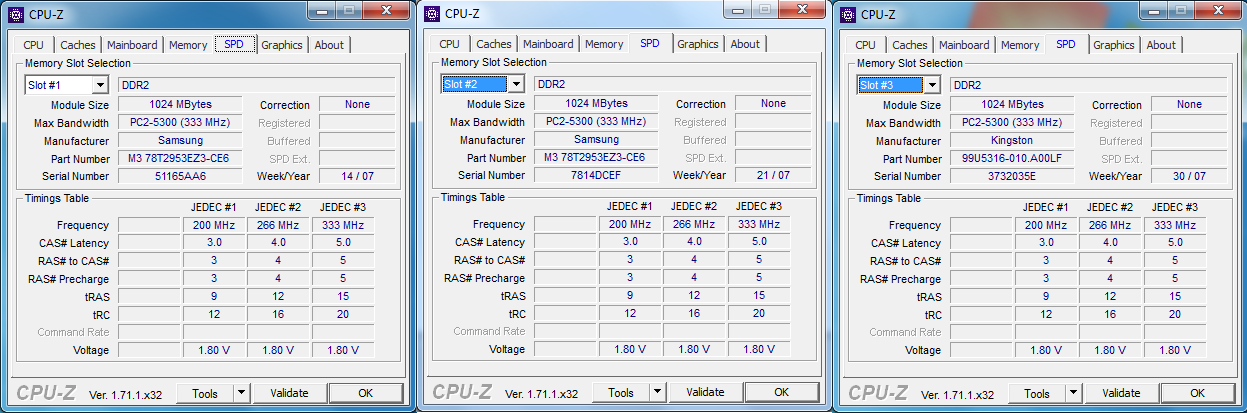The image size is (1247, 413).
Task: Click Tools button in the Slot #2 window
Action: (621, 392)
